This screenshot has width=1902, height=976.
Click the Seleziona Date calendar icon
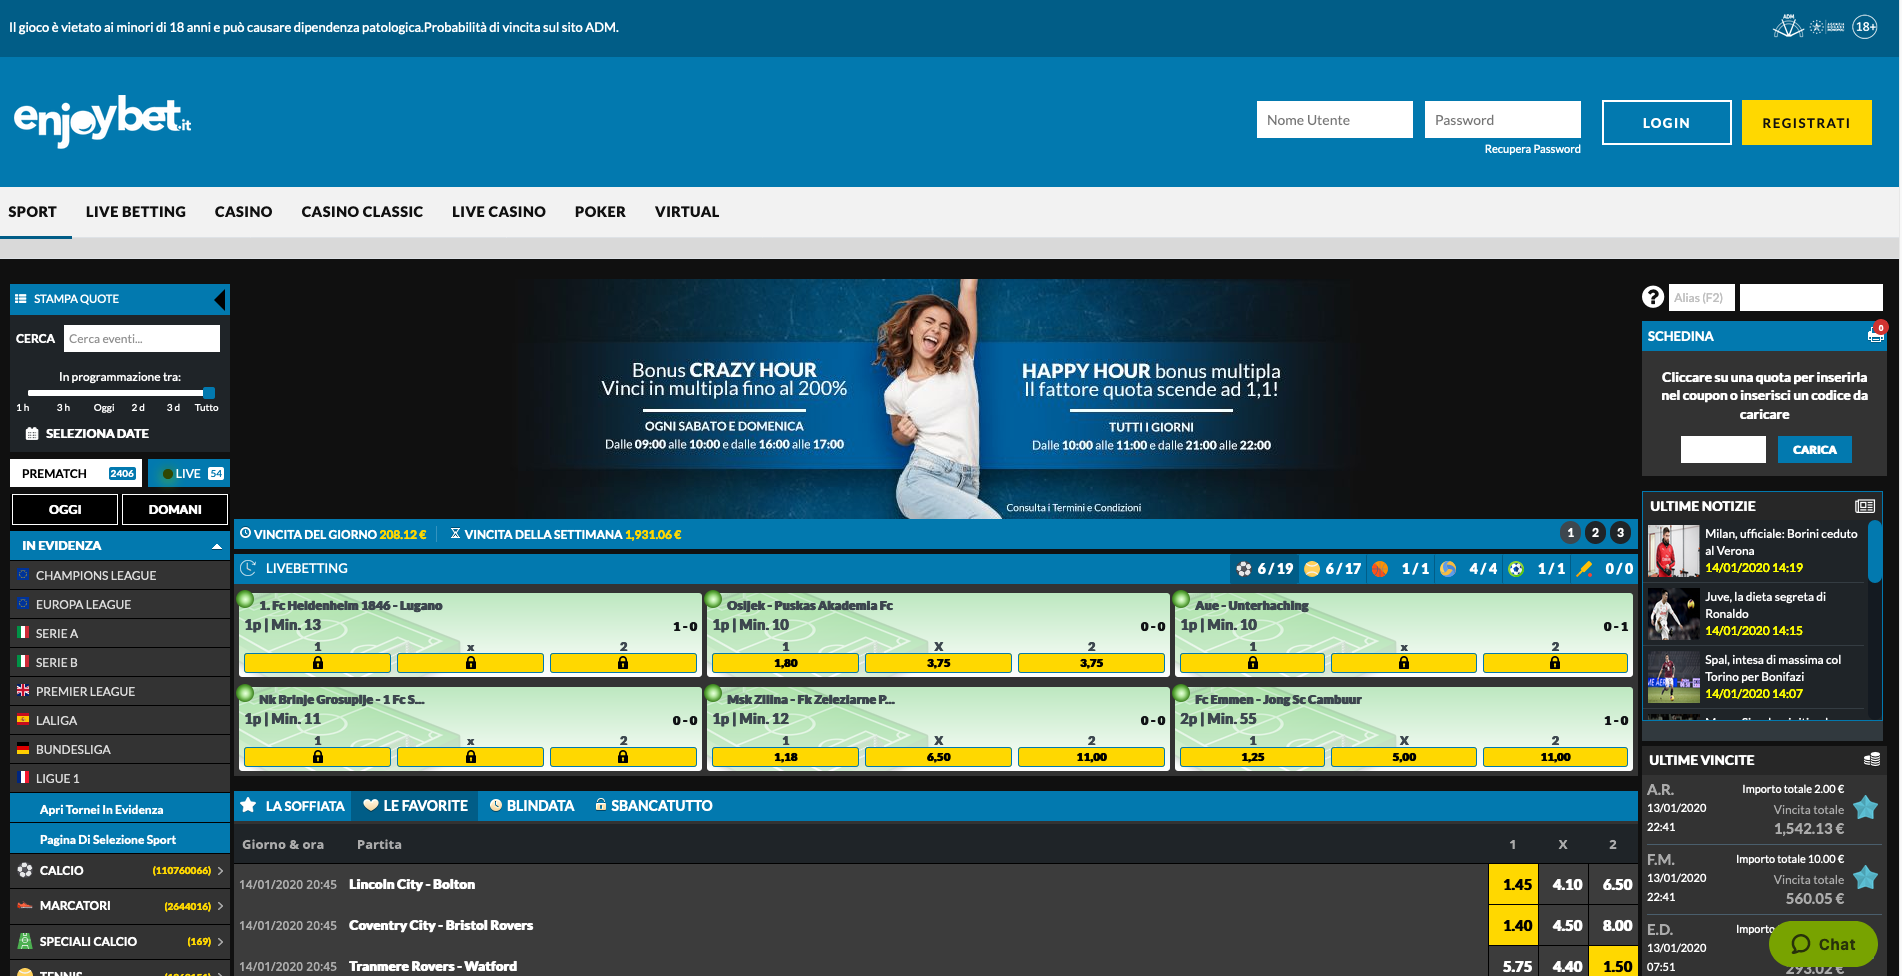coord(32,434)
